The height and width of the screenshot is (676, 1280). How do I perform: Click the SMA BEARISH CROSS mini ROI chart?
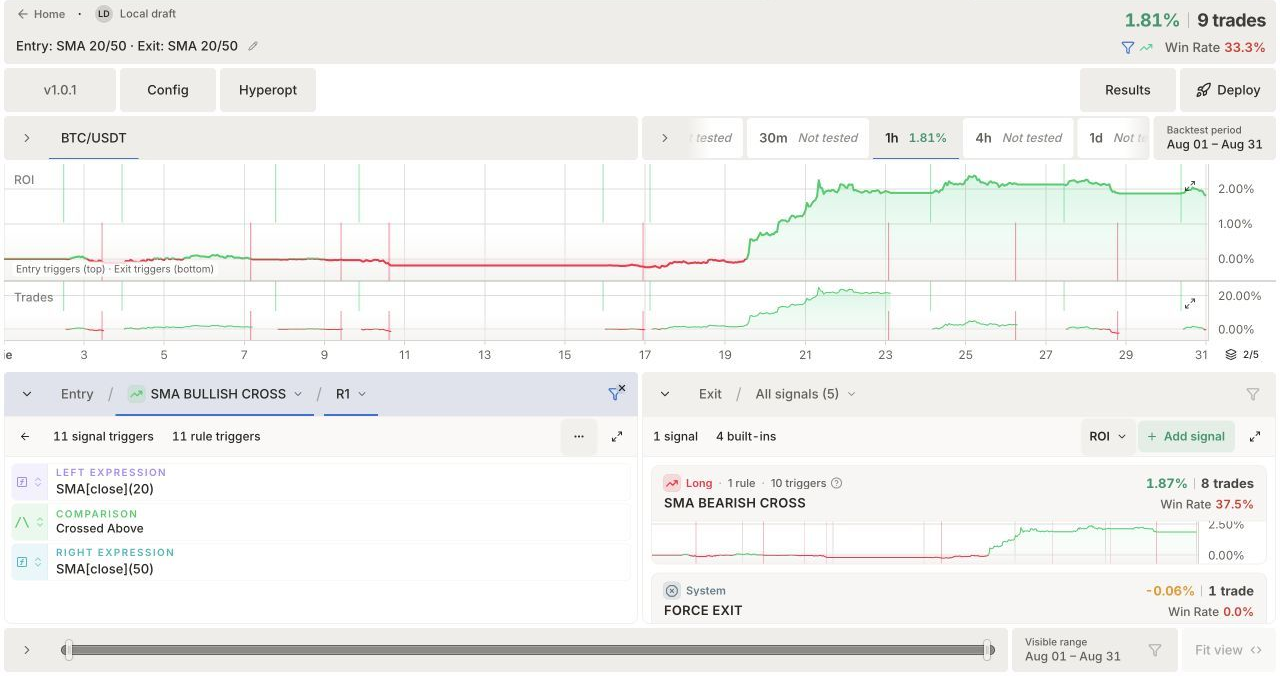coord(924,542)
